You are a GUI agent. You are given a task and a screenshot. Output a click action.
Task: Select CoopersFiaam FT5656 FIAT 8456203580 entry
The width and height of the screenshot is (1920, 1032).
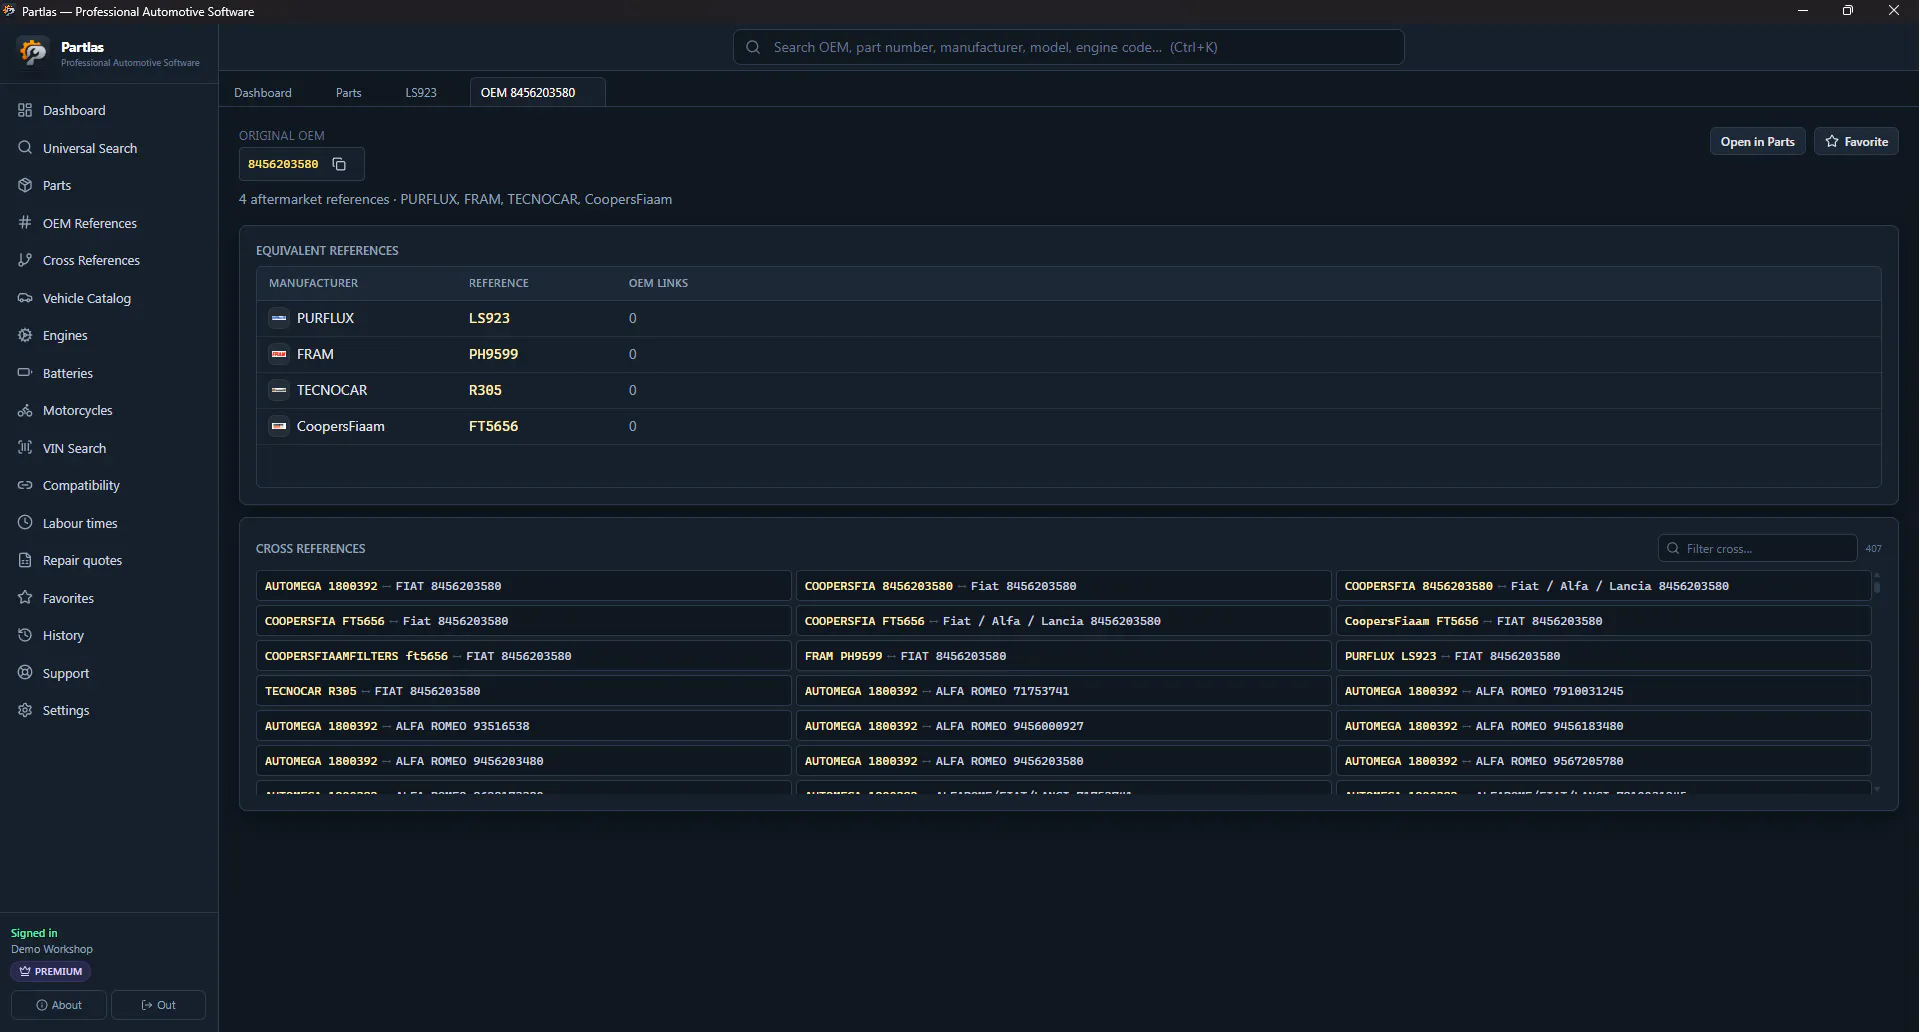coord(1603,621)
